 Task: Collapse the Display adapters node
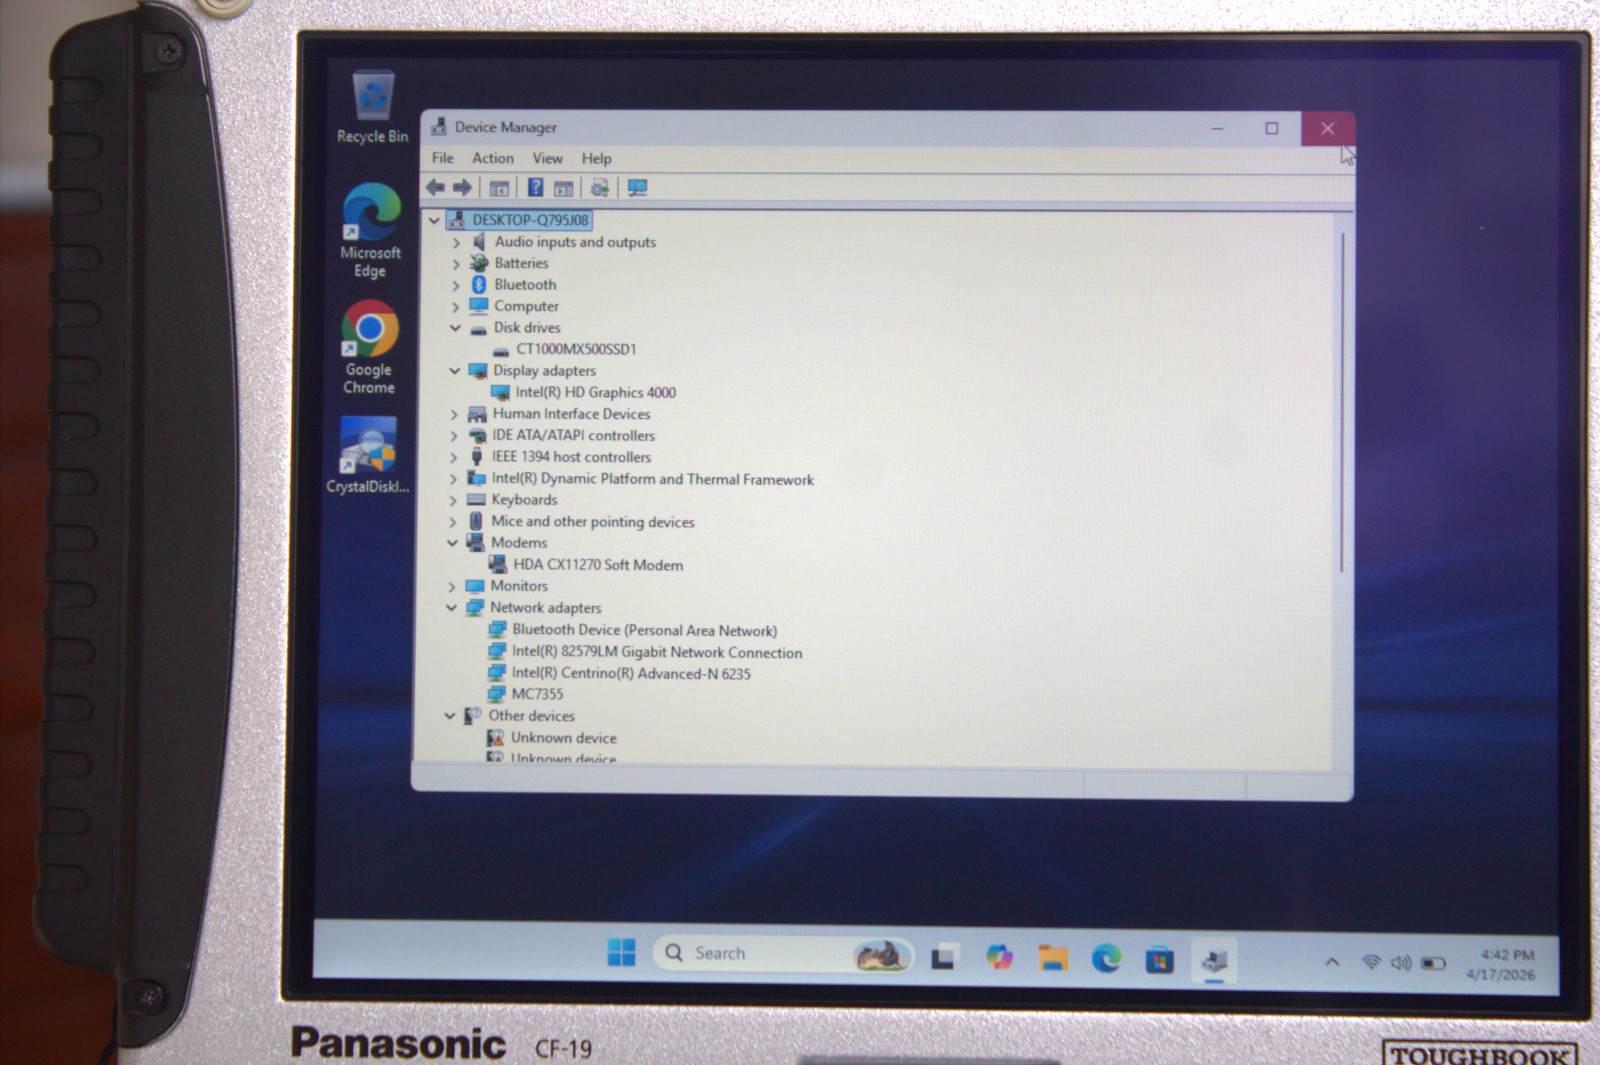click(455, 371)
